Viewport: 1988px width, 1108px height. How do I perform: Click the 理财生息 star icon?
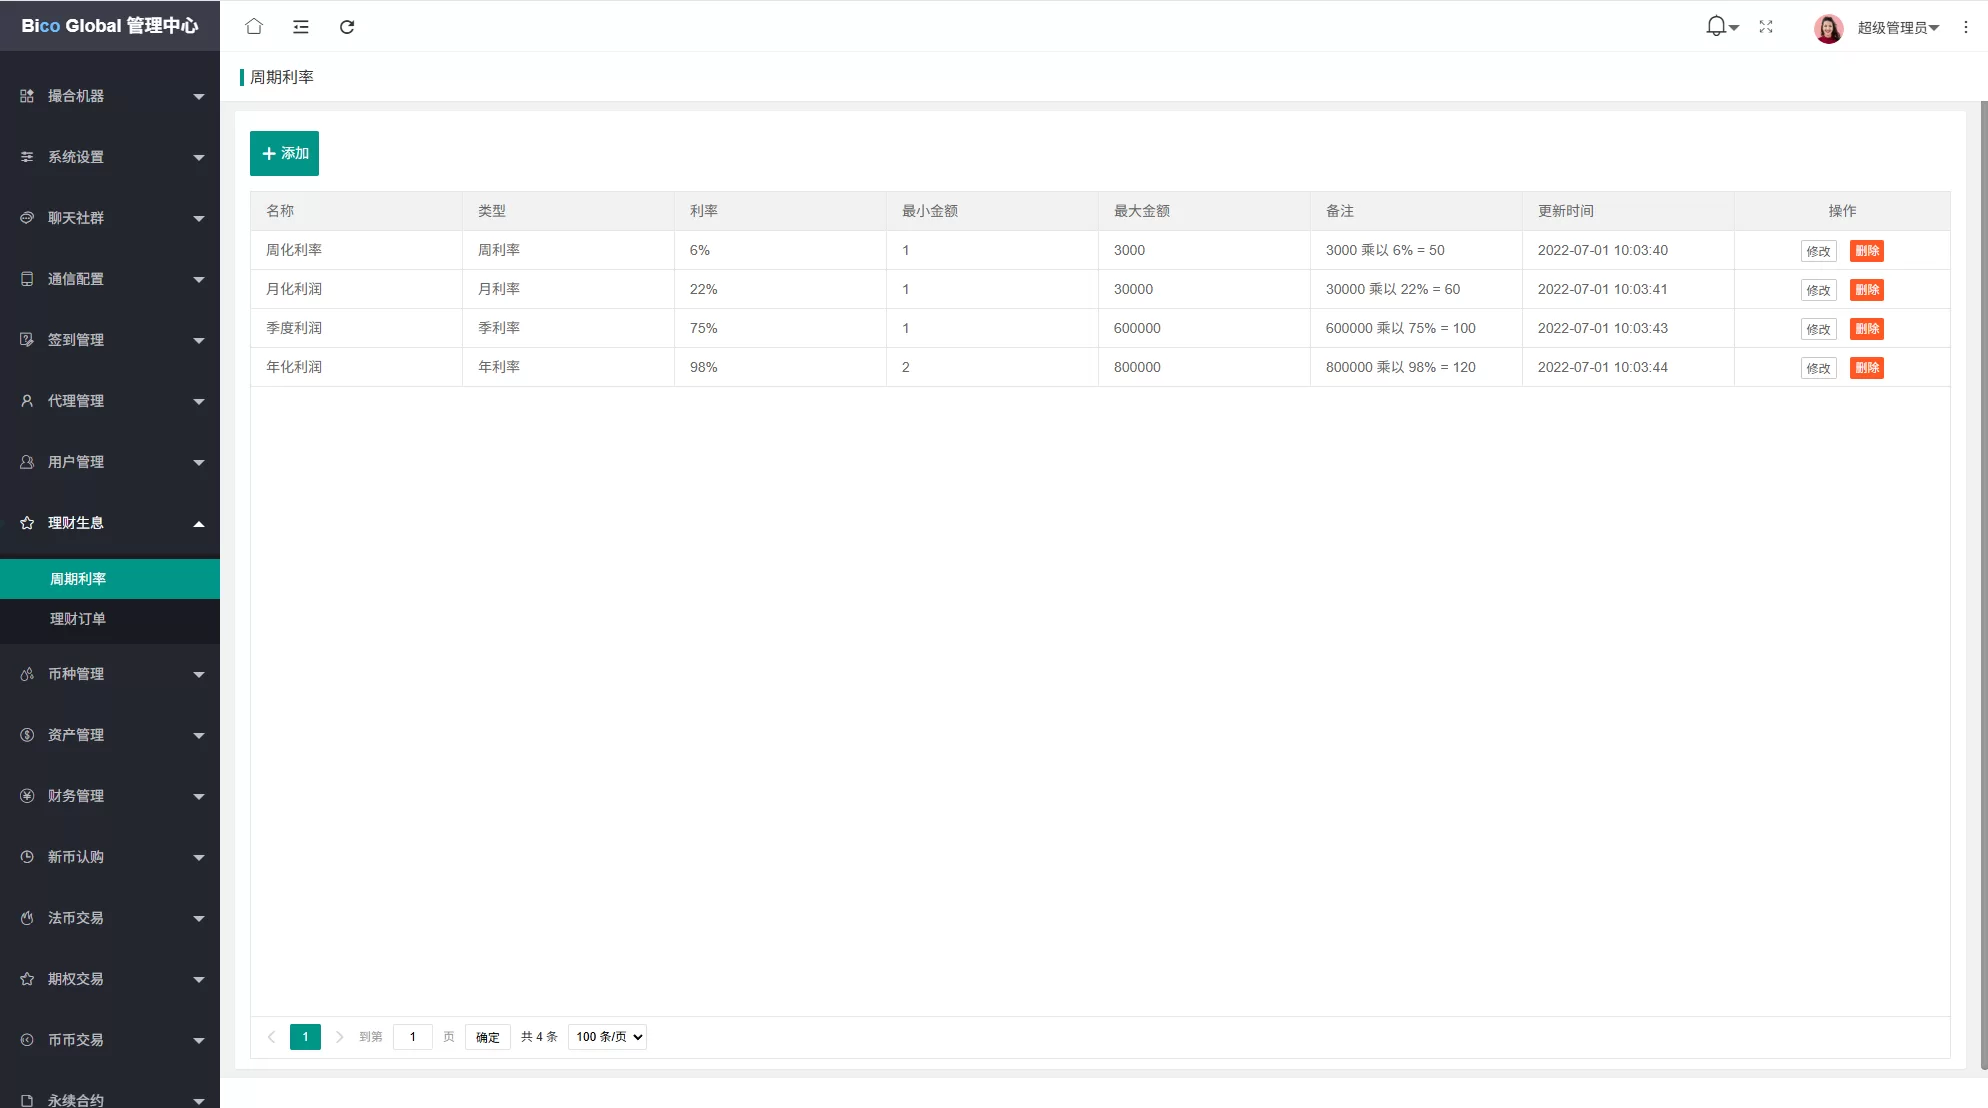pos(27,523)
